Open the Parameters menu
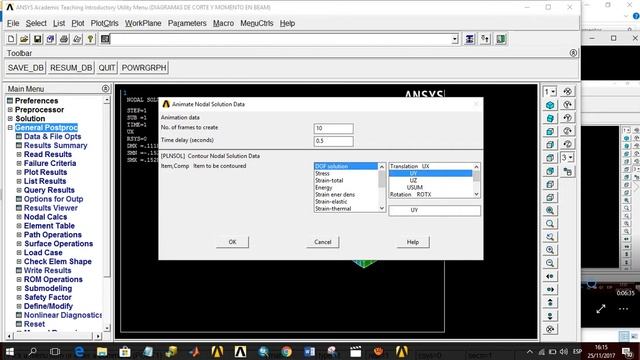The image size is (640, 360). tap(187, 23)
